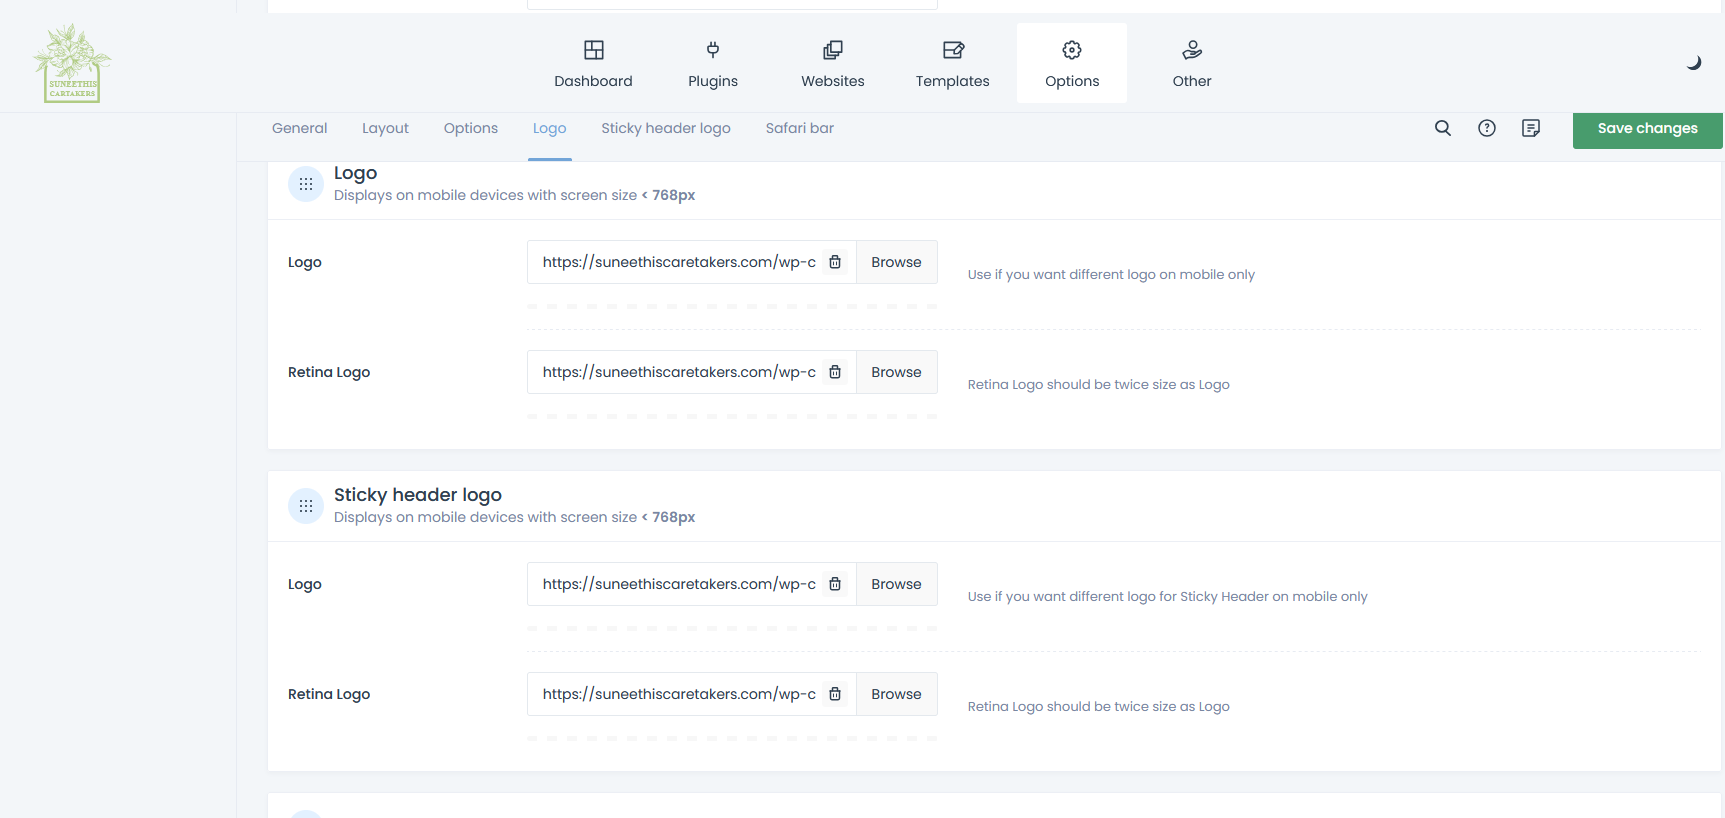
Task: Open the notes document icon
Action: 1530,128
